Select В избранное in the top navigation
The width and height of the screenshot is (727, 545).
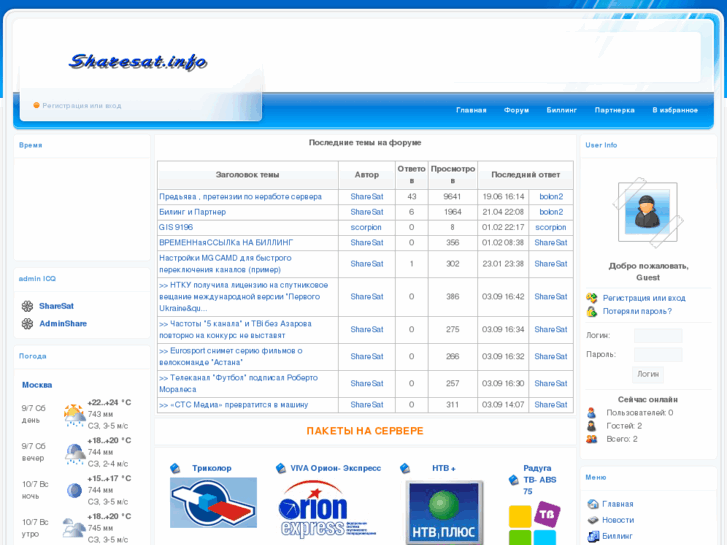click(675, 110)
